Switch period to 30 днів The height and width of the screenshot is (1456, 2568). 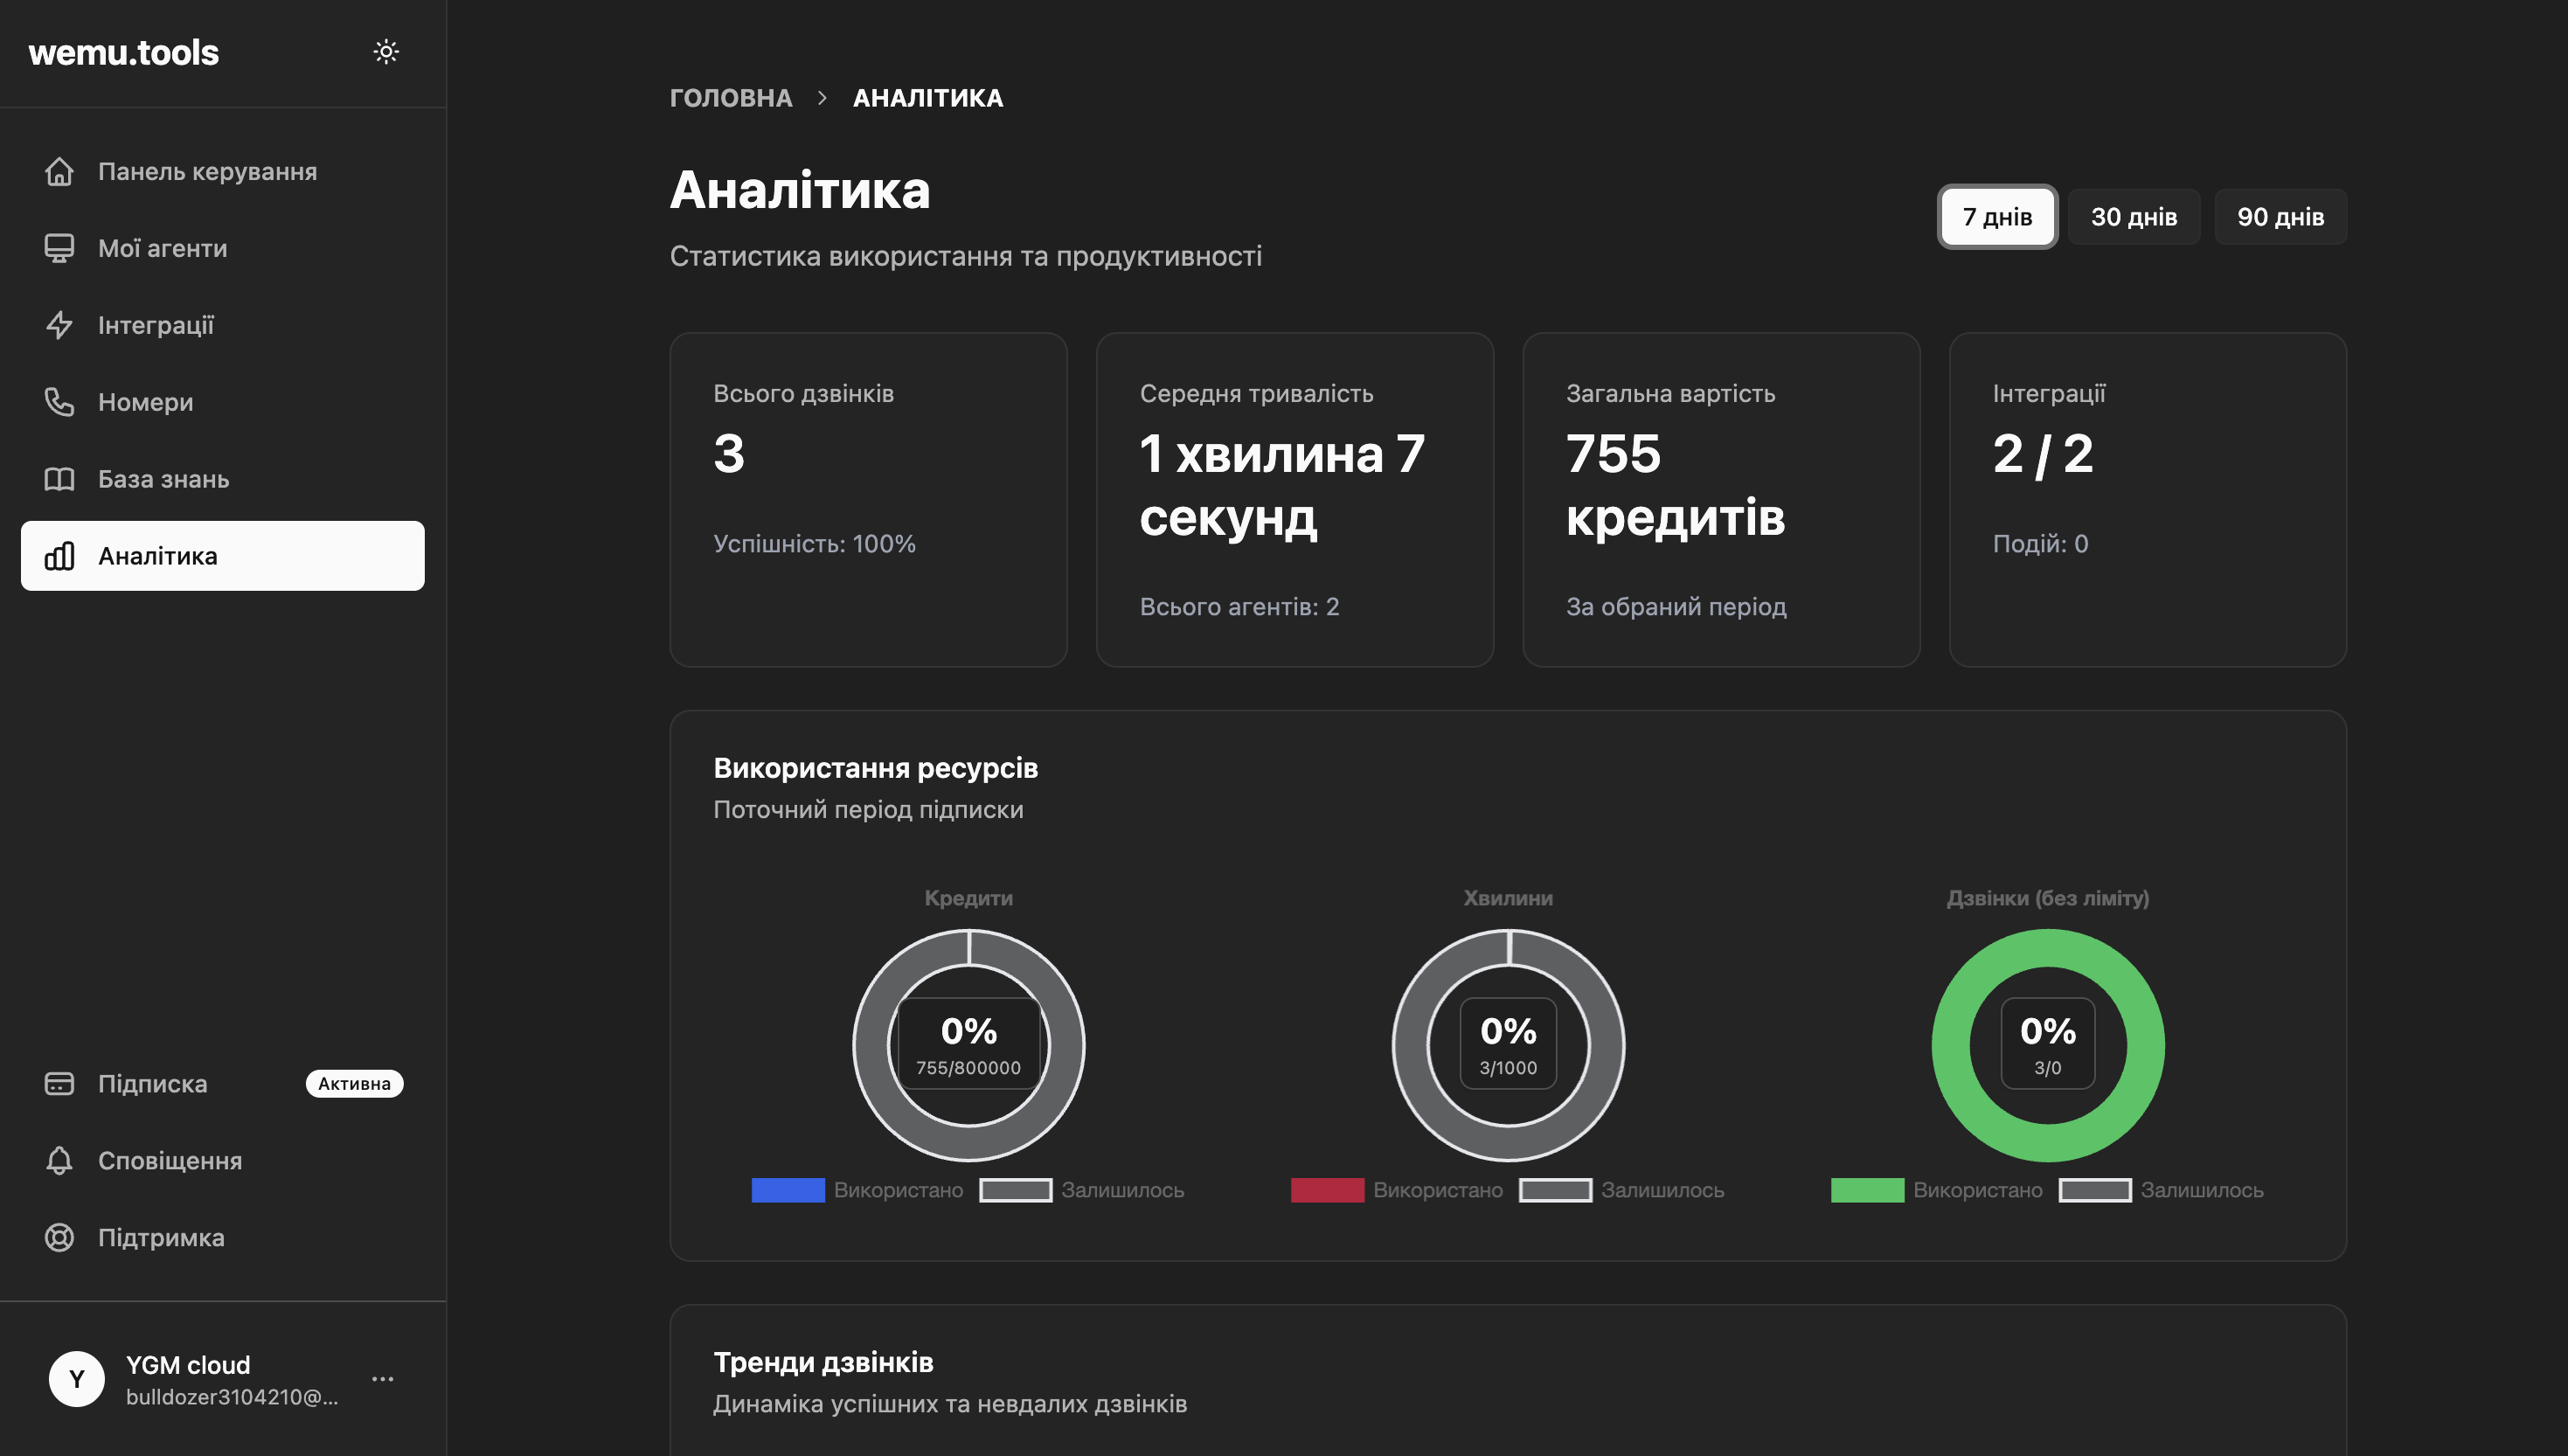2135,216
